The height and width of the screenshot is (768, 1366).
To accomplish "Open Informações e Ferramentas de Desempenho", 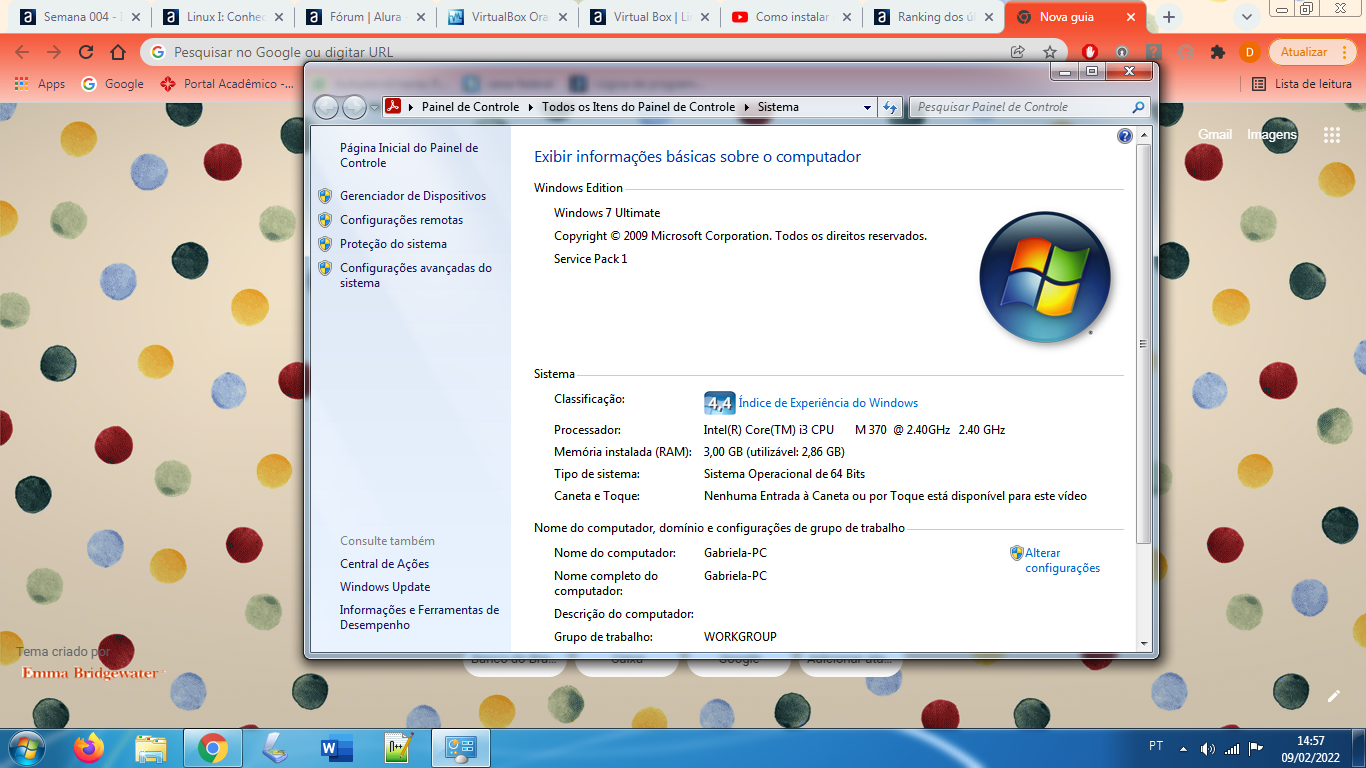I will point(419,617).
